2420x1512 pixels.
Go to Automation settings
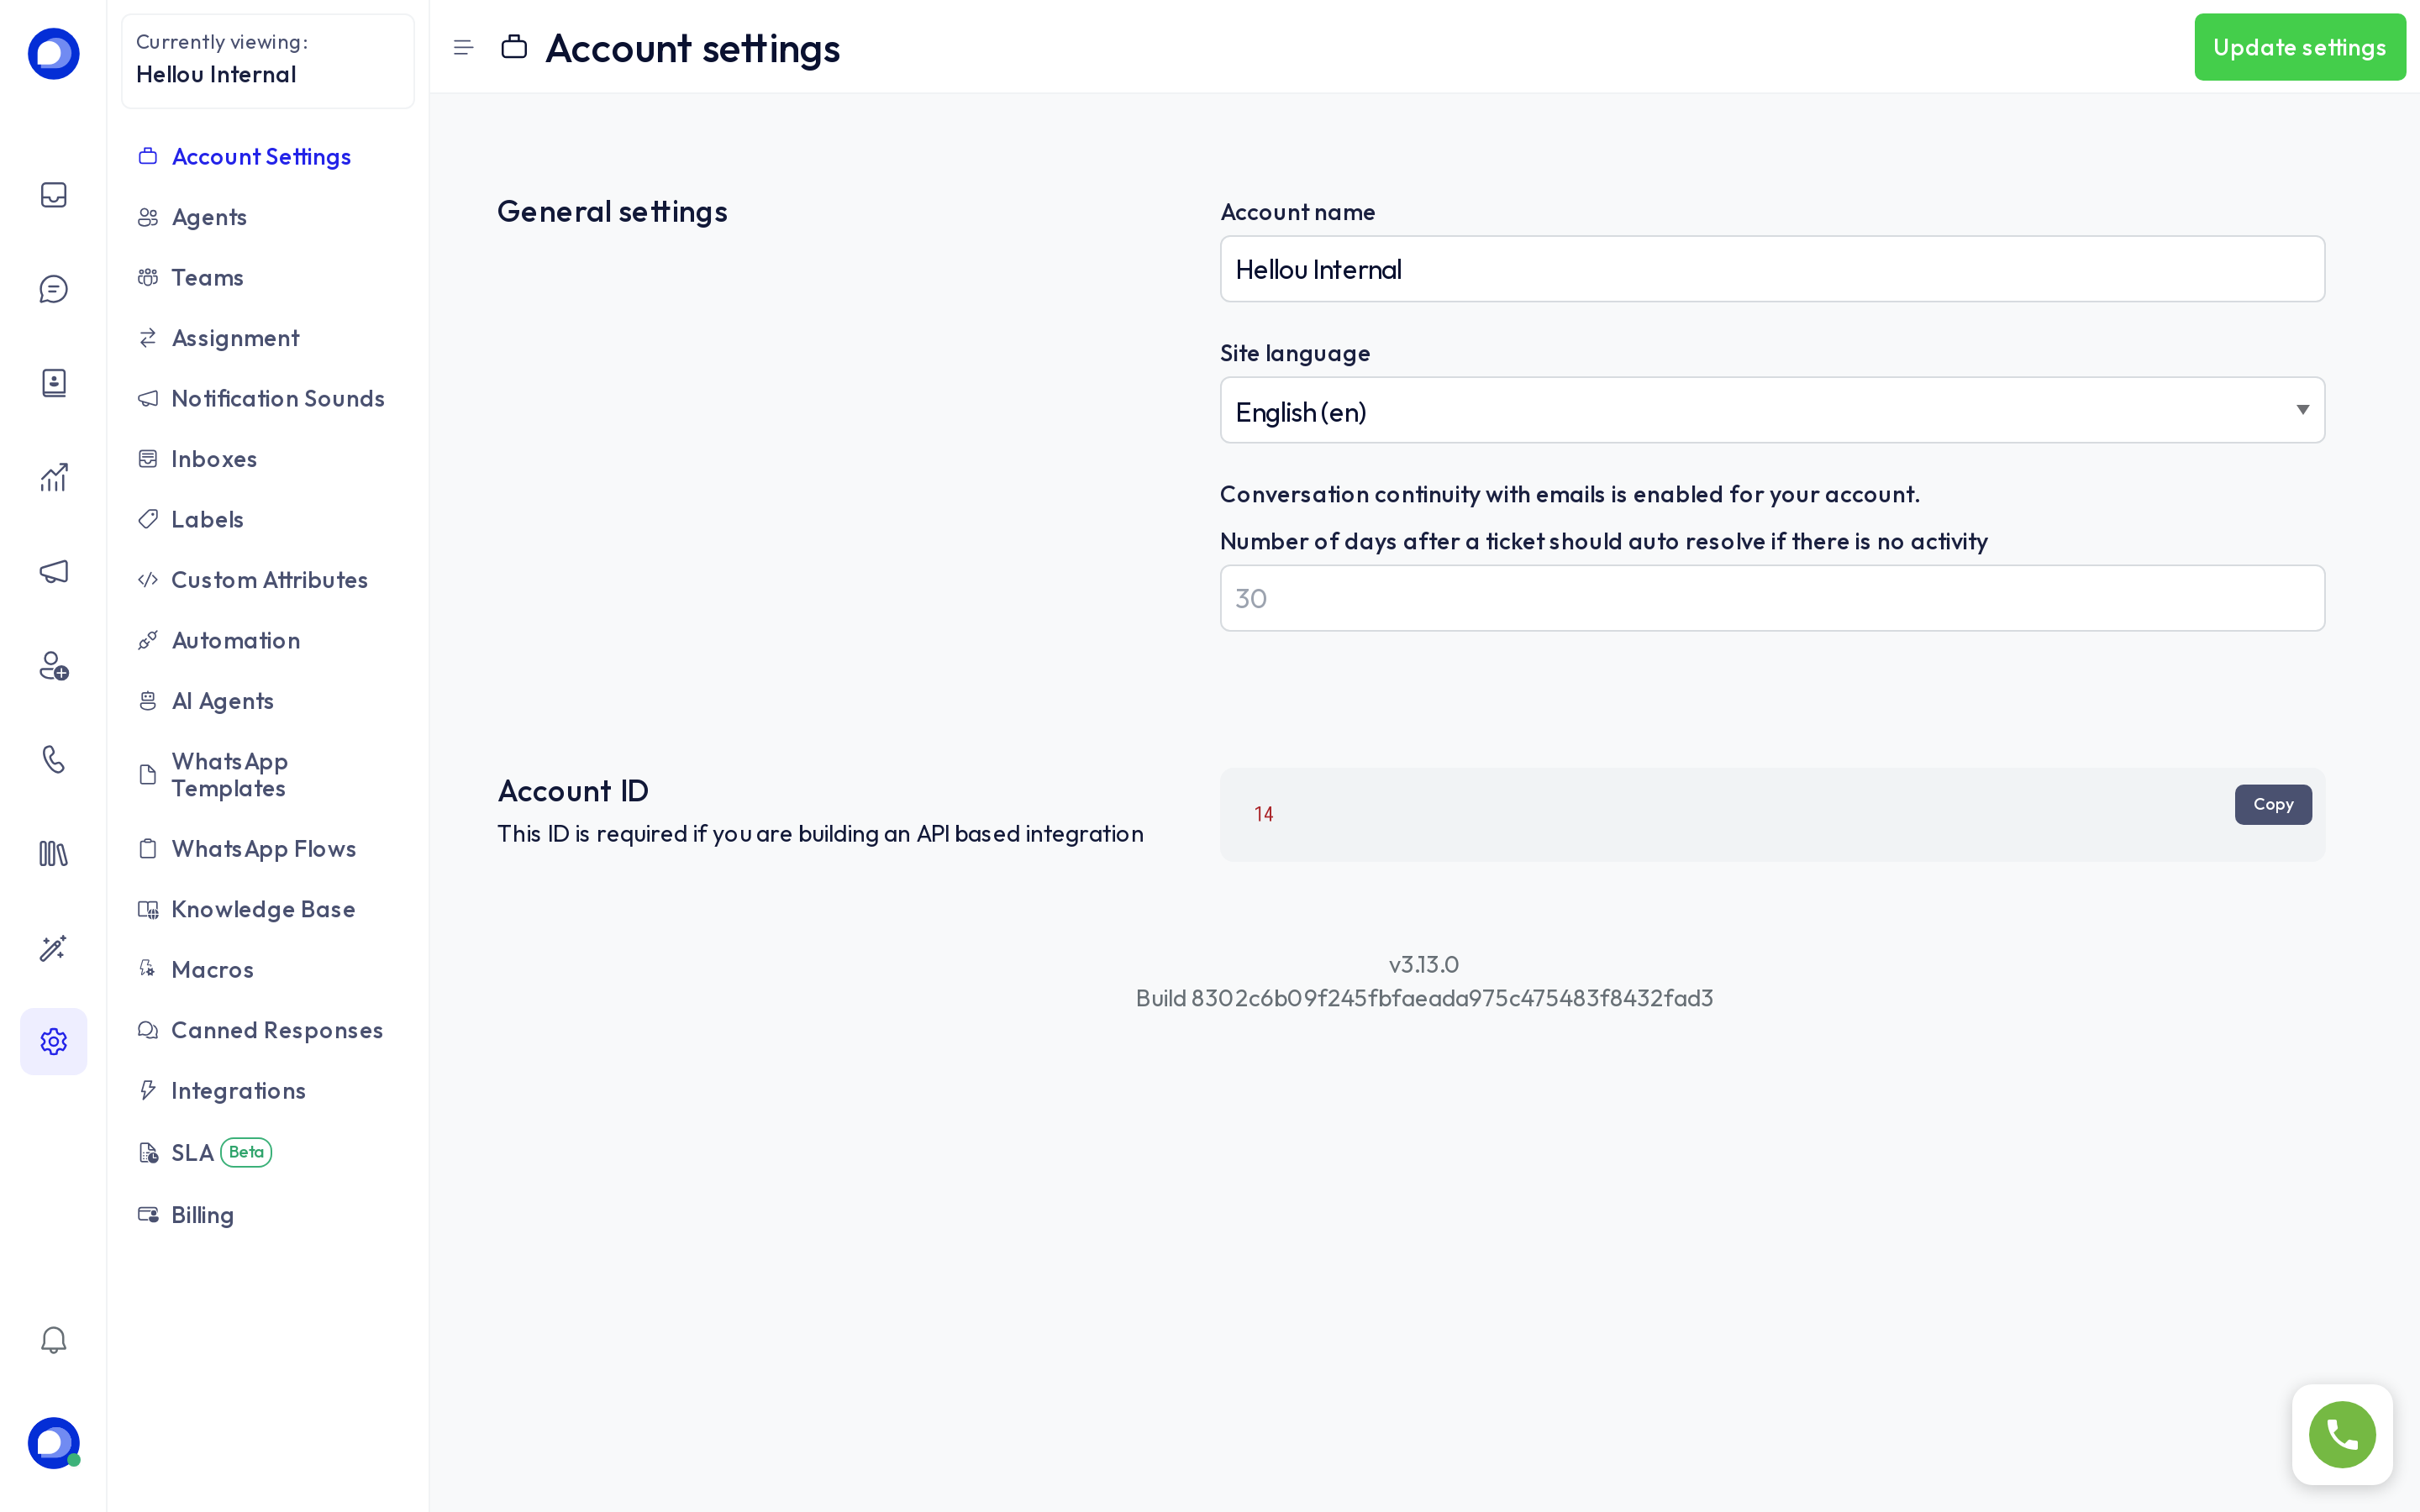236,641
